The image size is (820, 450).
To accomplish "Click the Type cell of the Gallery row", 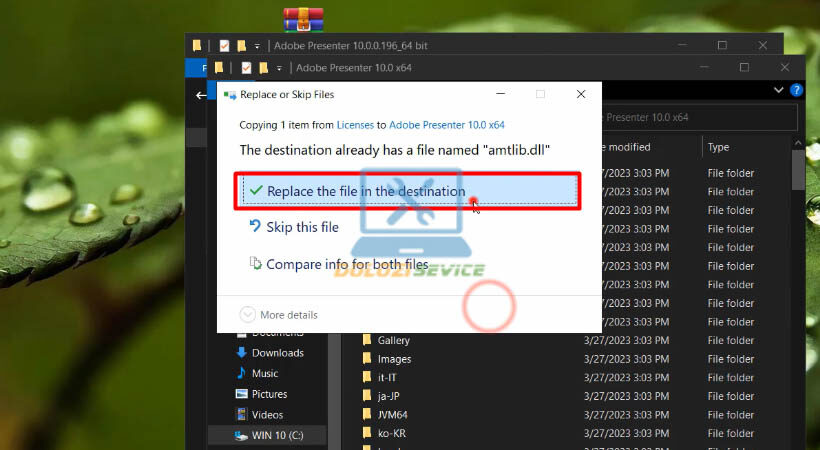I will [x=731, y=341].
